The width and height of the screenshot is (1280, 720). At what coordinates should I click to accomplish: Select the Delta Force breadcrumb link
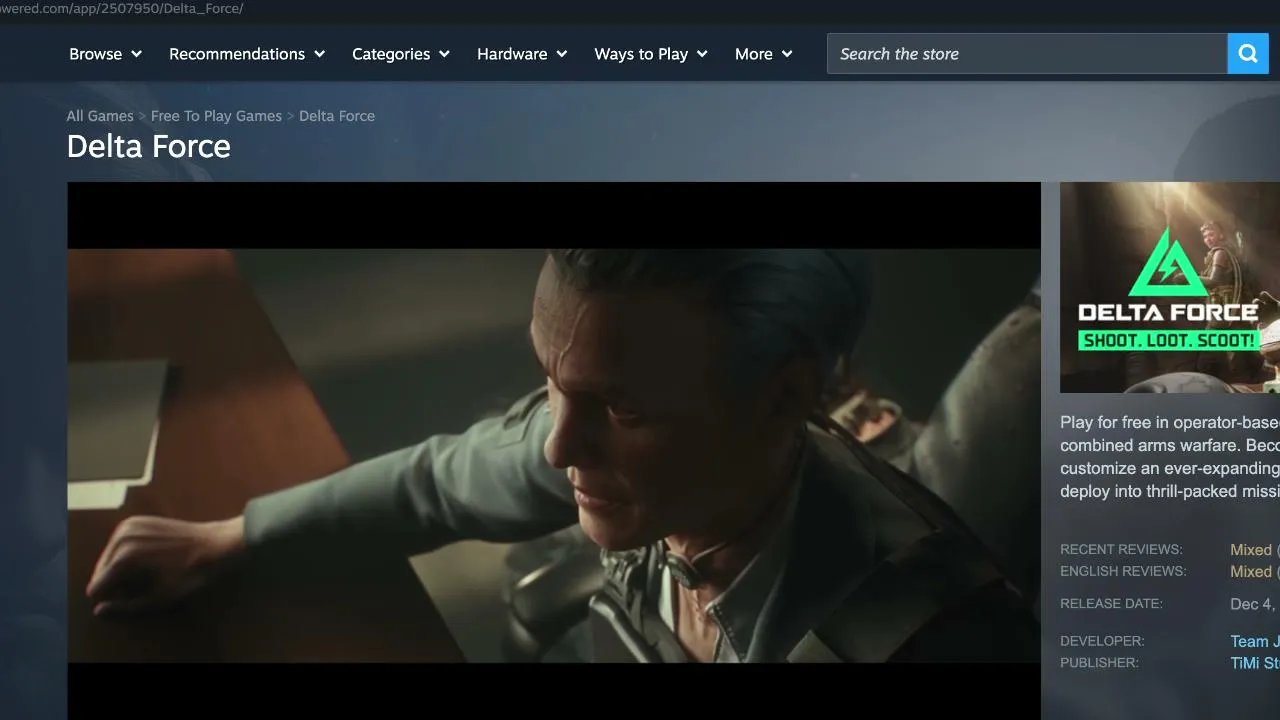pos(337,116)
